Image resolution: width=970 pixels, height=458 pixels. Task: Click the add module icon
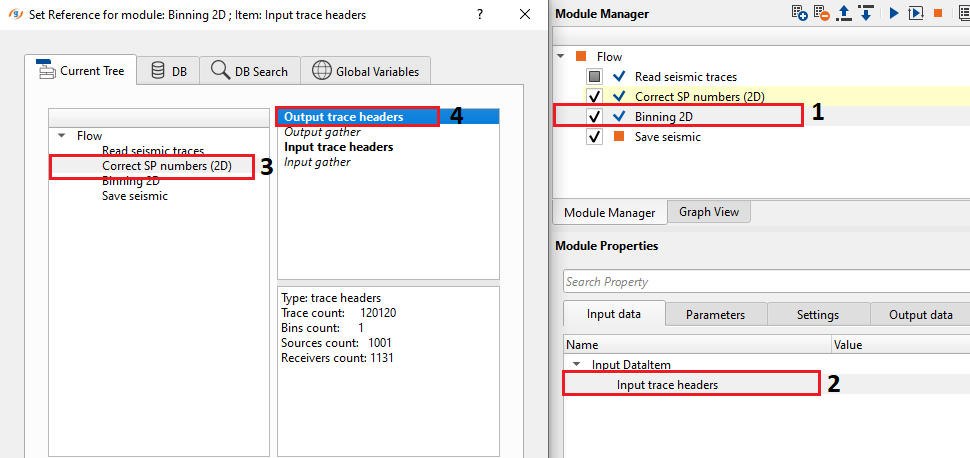pyautogui.click(x=799, y=13)
